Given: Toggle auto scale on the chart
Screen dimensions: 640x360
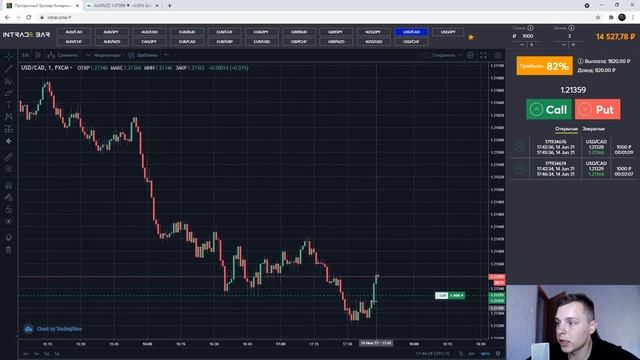Looking at the screenshot, I should tap(485, 353).
